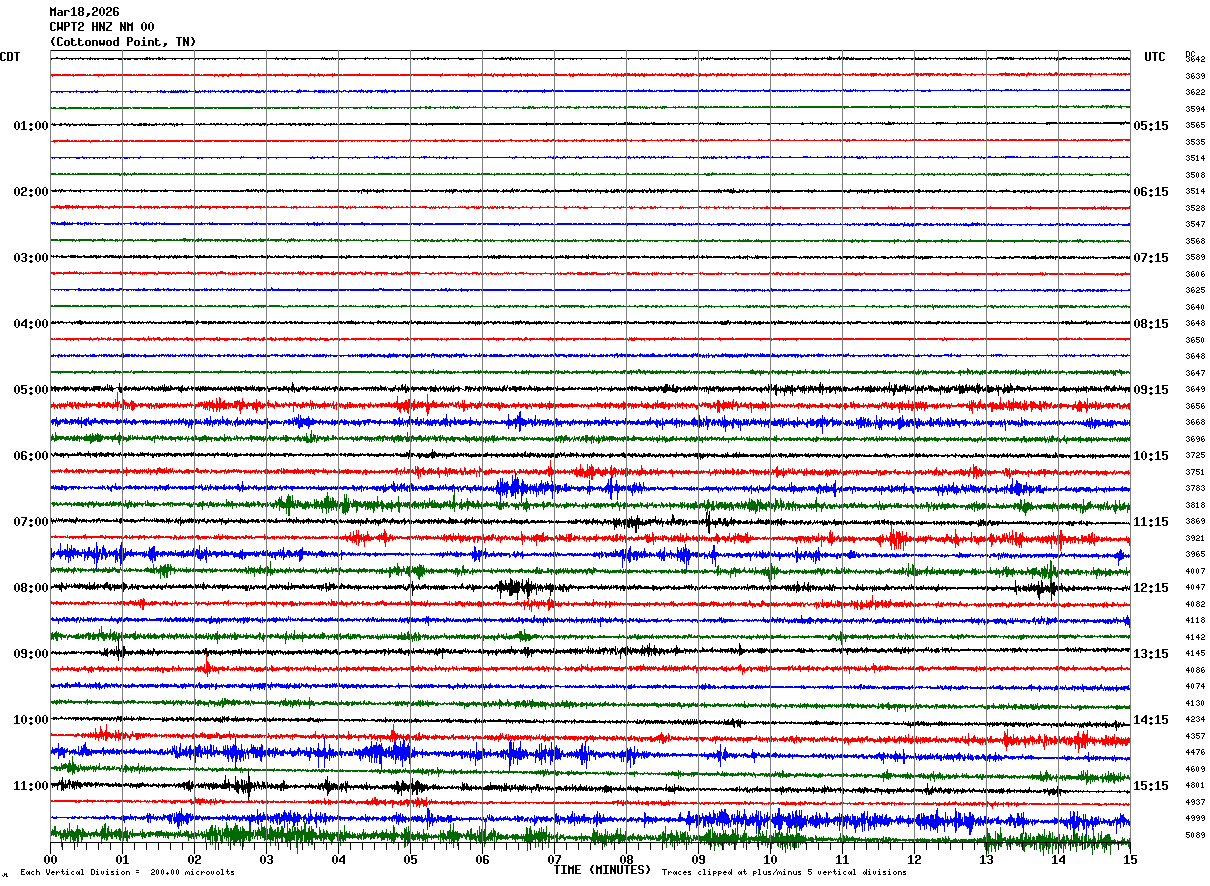Click the '07:15' UTC time label
Viewport: 1210px width, 886px height.
(1151, 258)
